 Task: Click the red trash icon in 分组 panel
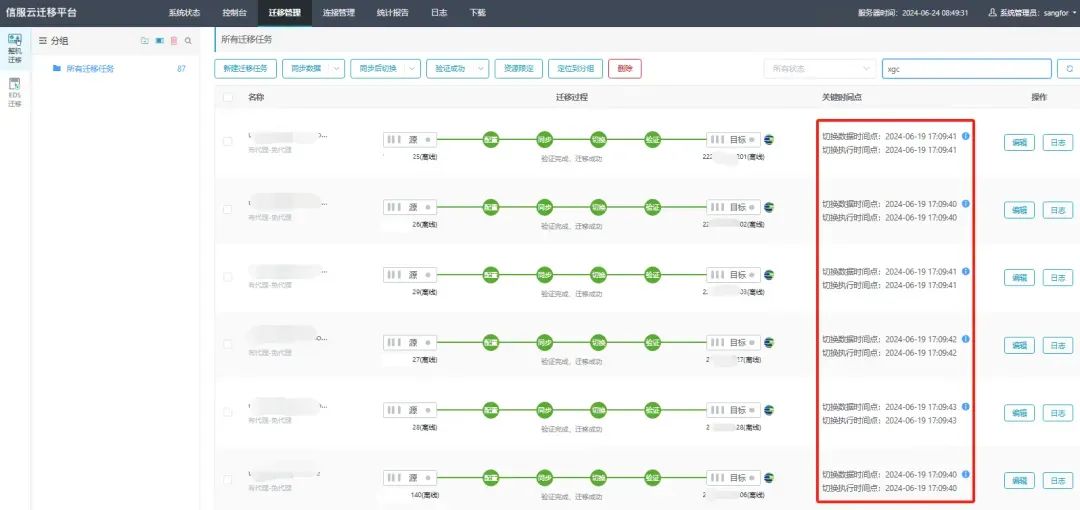tap(174, 41)
